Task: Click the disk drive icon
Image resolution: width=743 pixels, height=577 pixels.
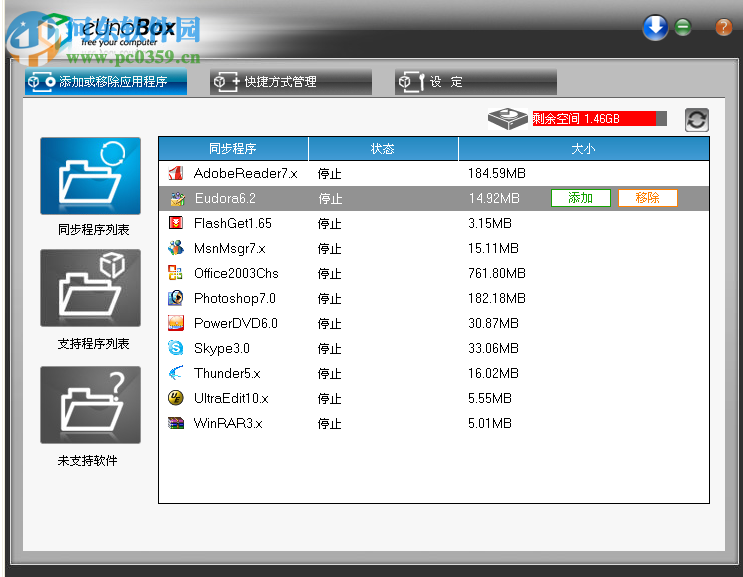Action: (x=507, y=118)
